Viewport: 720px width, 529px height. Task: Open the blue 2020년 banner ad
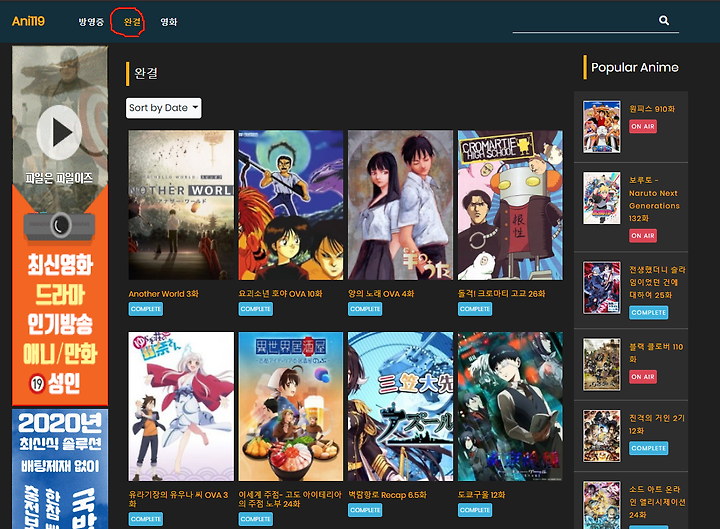[x=60, y=469]
